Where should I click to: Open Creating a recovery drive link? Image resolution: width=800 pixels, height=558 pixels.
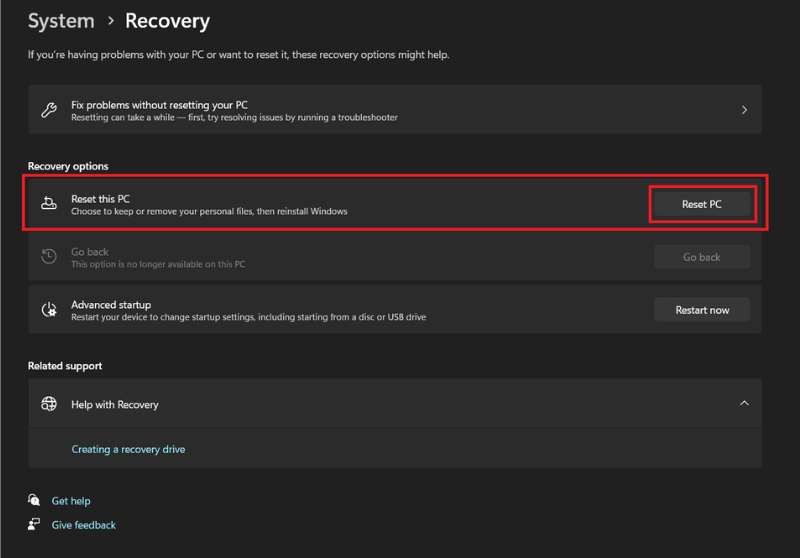128,449
